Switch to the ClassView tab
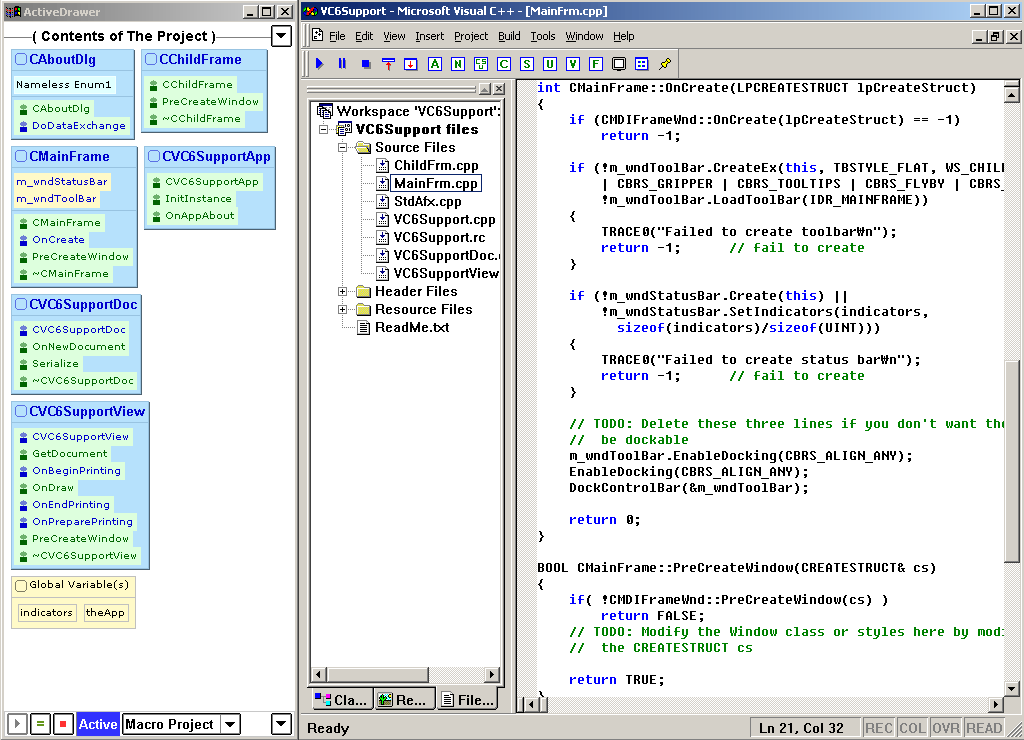The image size is (1024, 740). coord(342,700)
